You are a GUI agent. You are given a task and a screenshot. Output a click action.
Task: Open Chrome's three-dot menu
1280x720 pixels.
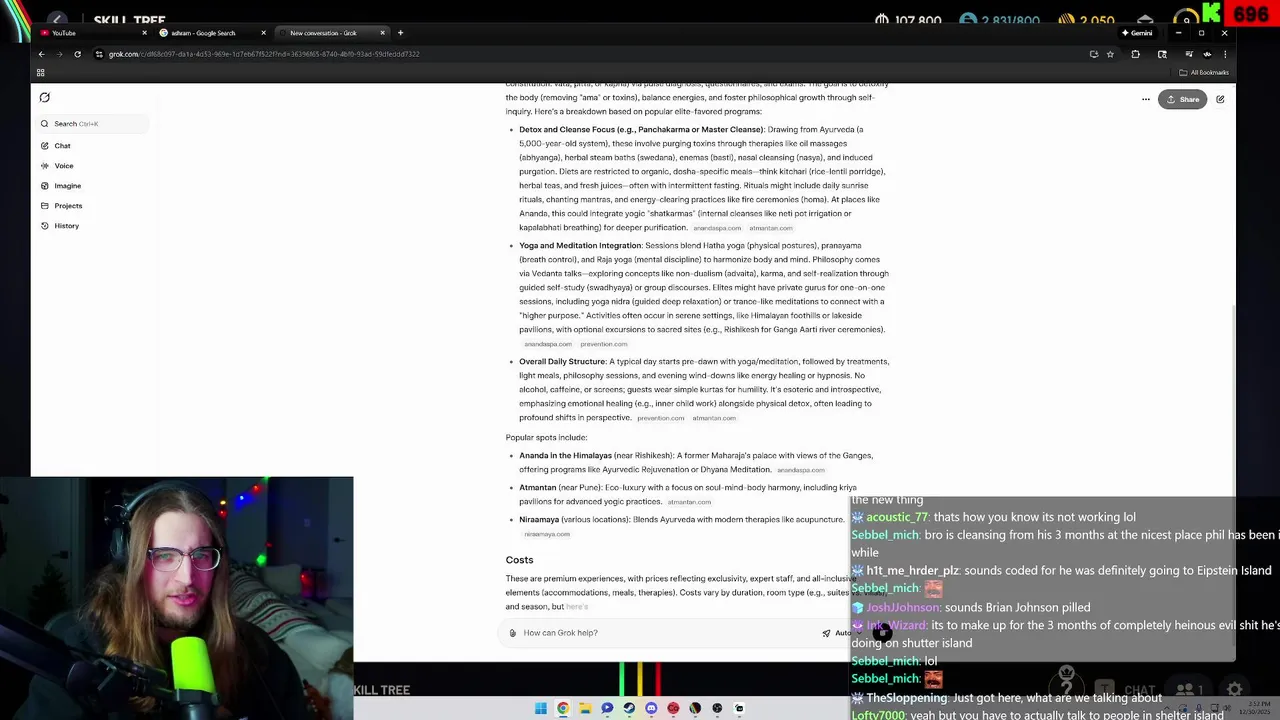(1224, 54)
